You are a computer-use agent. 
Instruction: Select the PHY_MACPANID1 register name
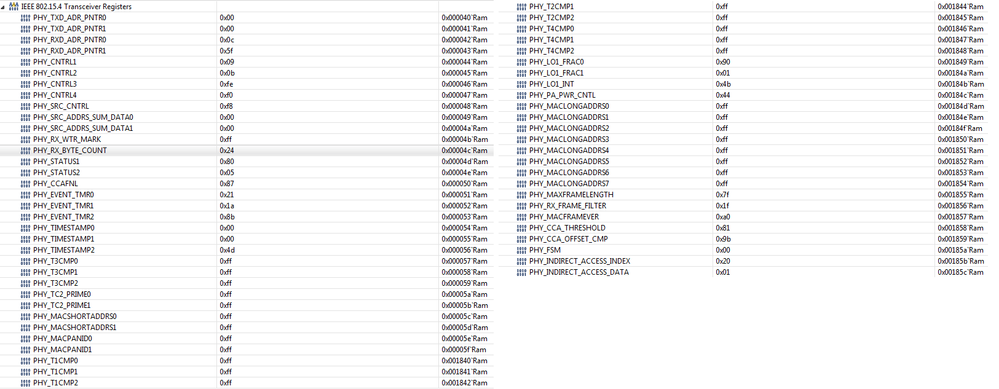[63, 349]
